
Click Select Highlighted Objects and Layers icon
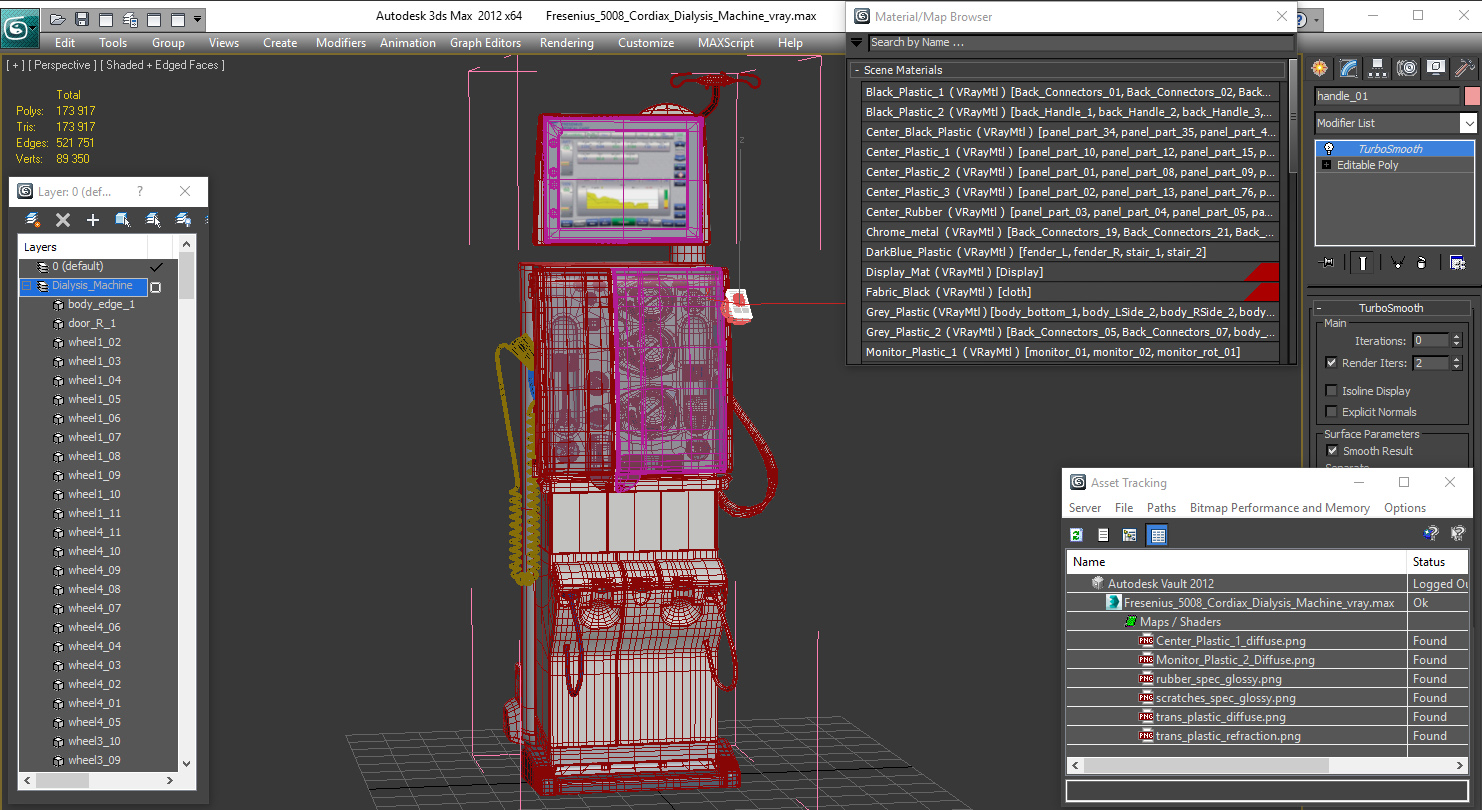pos(123,220)
